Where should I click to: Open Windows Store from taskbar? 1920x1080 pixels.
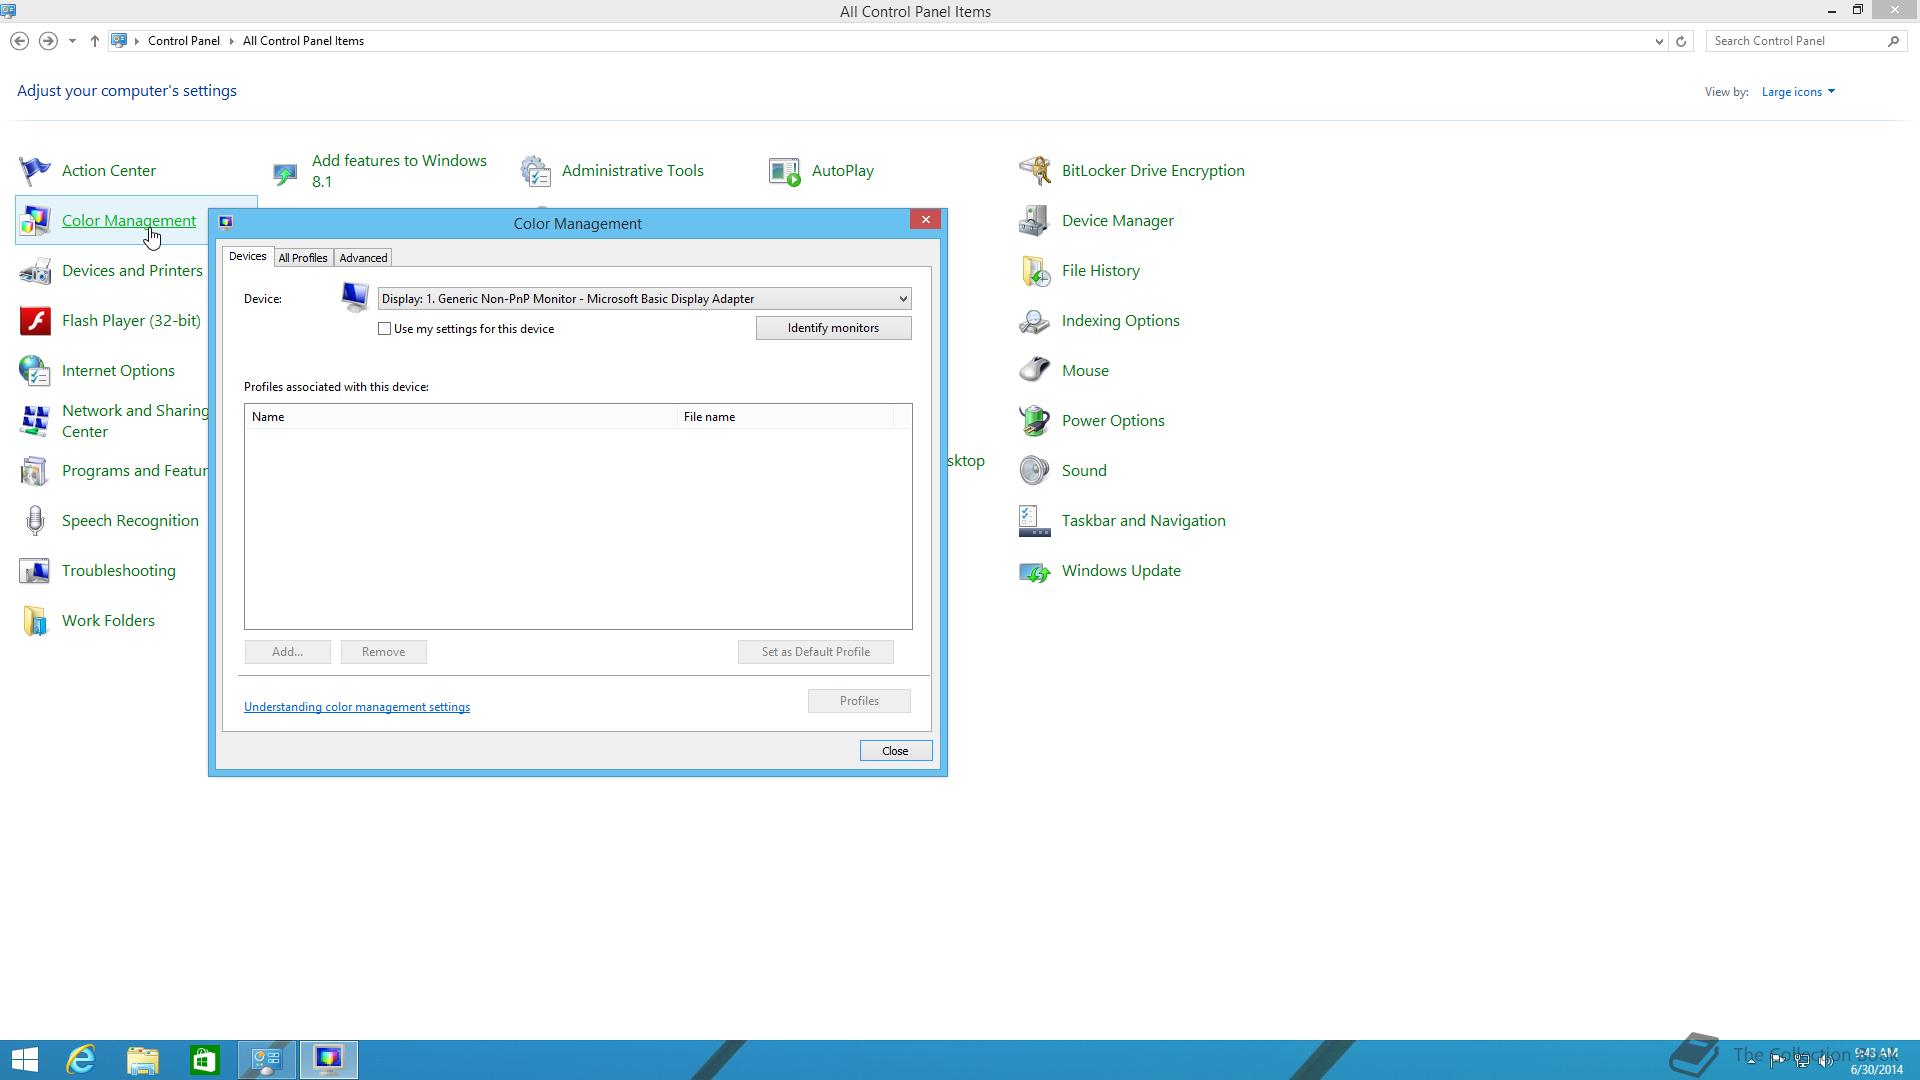click(x=205, y=1059)
